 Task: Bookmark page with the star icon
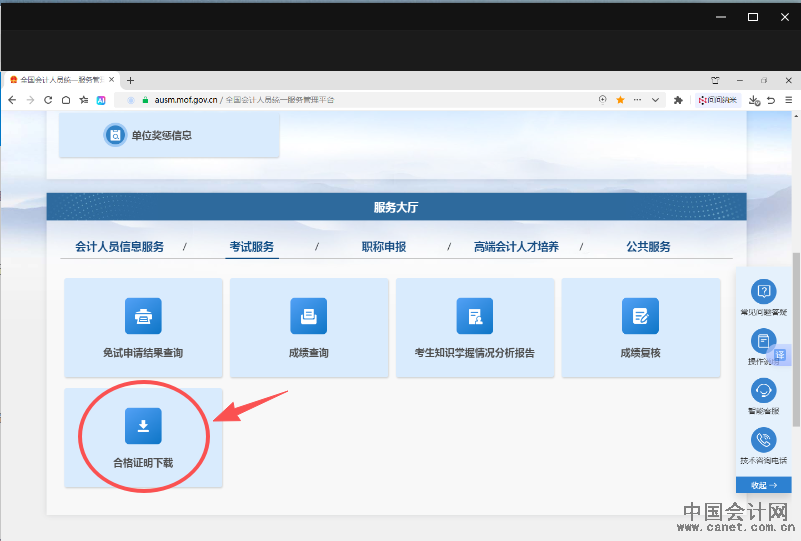click(x=620, y=100)
